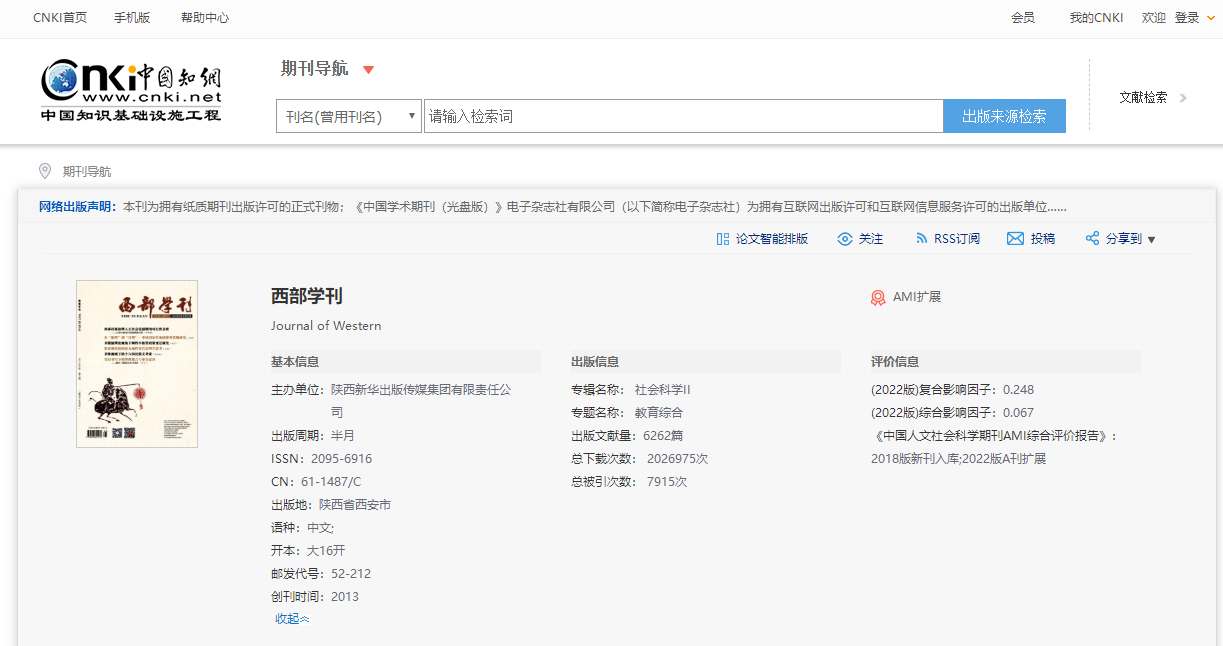Click the 西部学刊 journal cover thumbnail
1223x646 pixels.
(x=137, y=364)
